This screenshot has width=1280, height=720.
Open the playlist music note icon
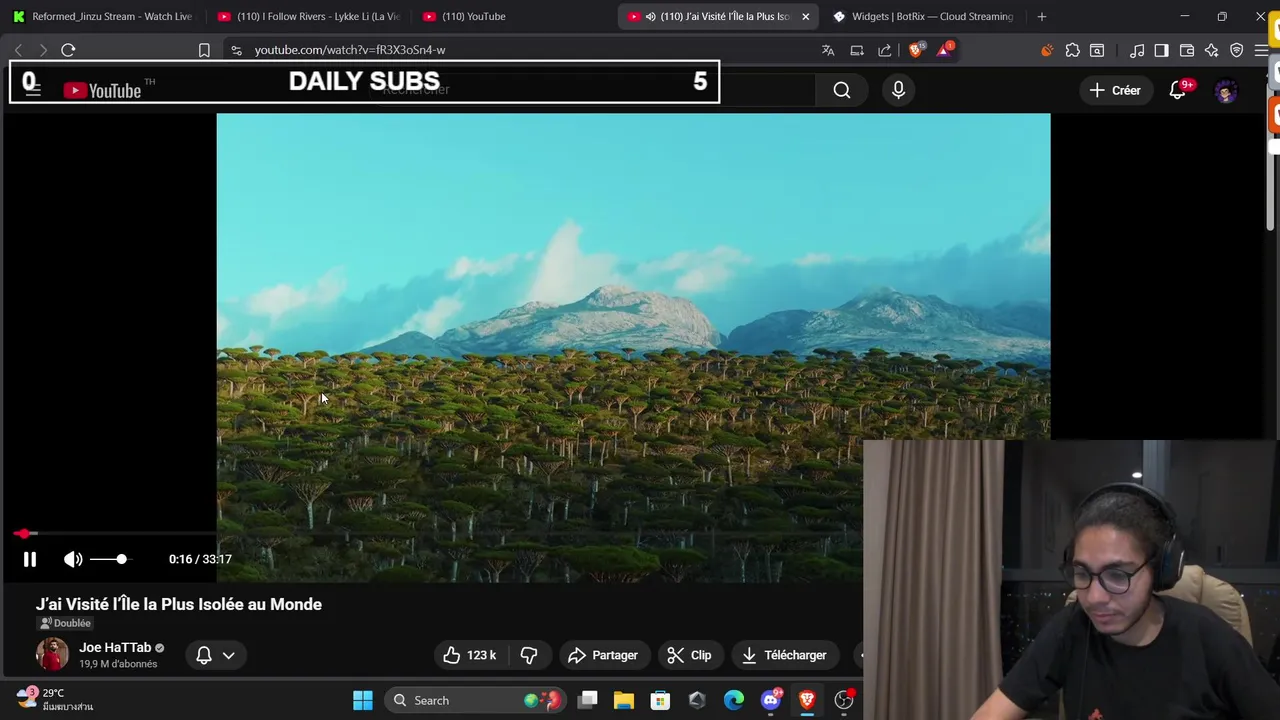[x=1137, y=50]
